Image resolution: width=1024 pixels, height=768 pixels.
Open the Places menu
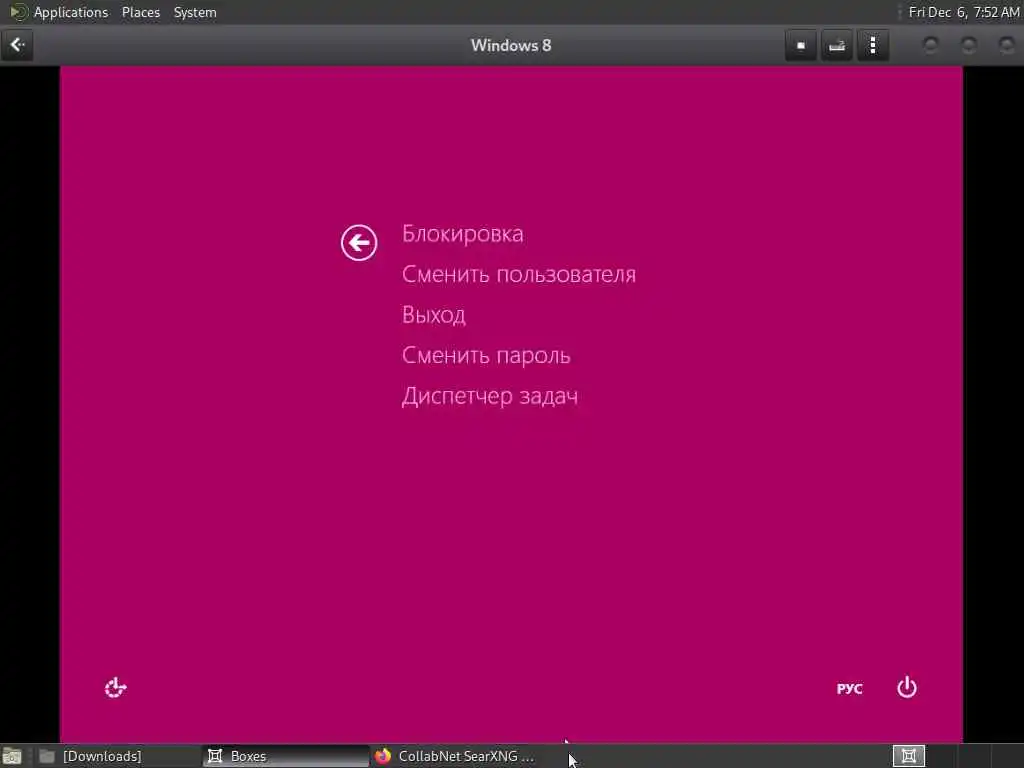[x=140, y=12]
